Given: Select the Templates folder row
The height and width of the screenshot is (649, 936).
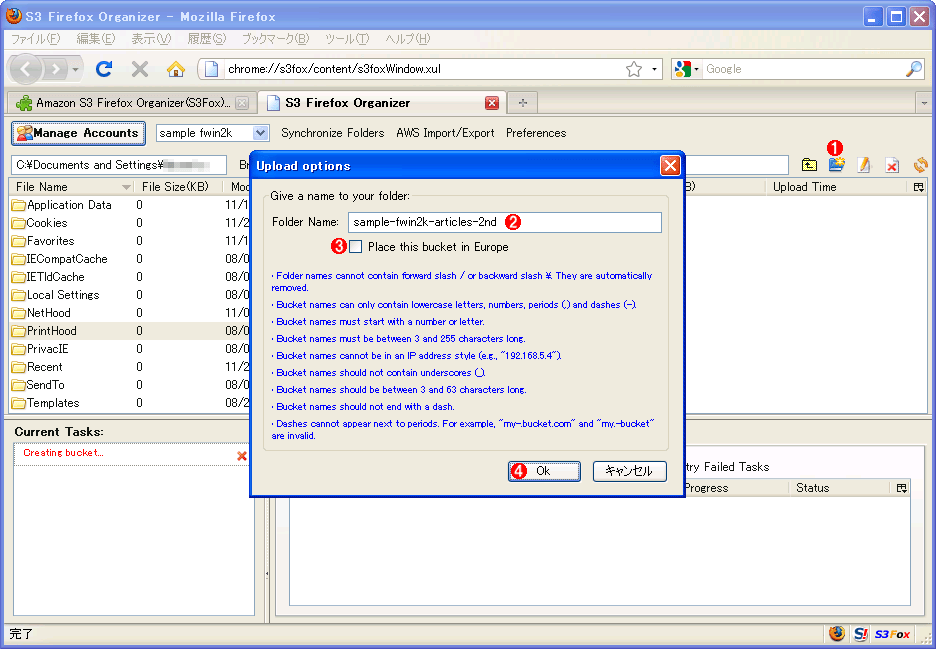Looking at the screenshot, I should (x=129, y=403).
